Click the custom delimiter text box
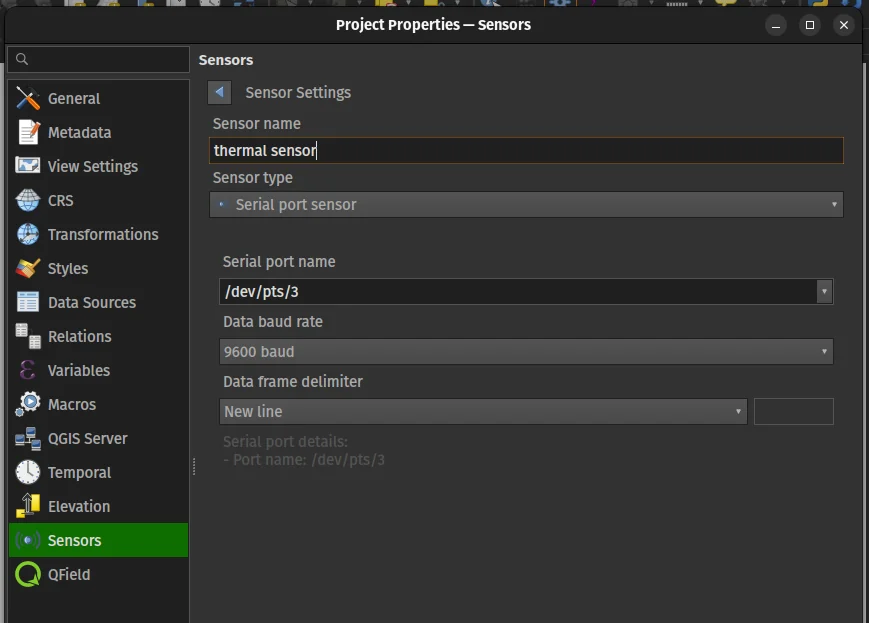The image size is (869, 623). [x=793, y=412]
